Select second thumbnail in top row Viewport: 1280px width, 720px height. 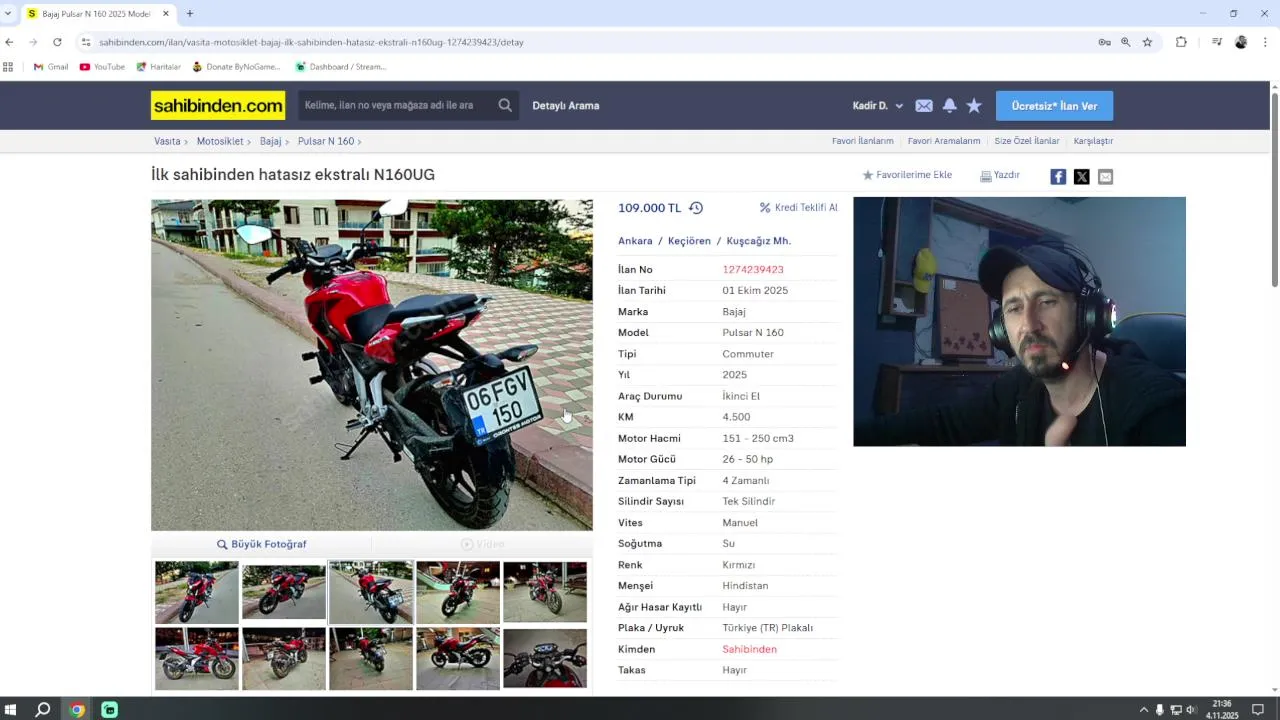[284, 593]
